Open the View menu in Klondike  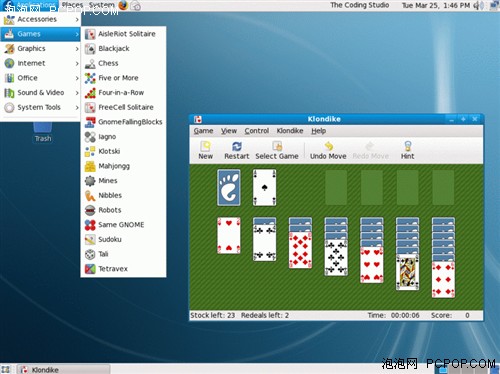[x=229, y=131]
